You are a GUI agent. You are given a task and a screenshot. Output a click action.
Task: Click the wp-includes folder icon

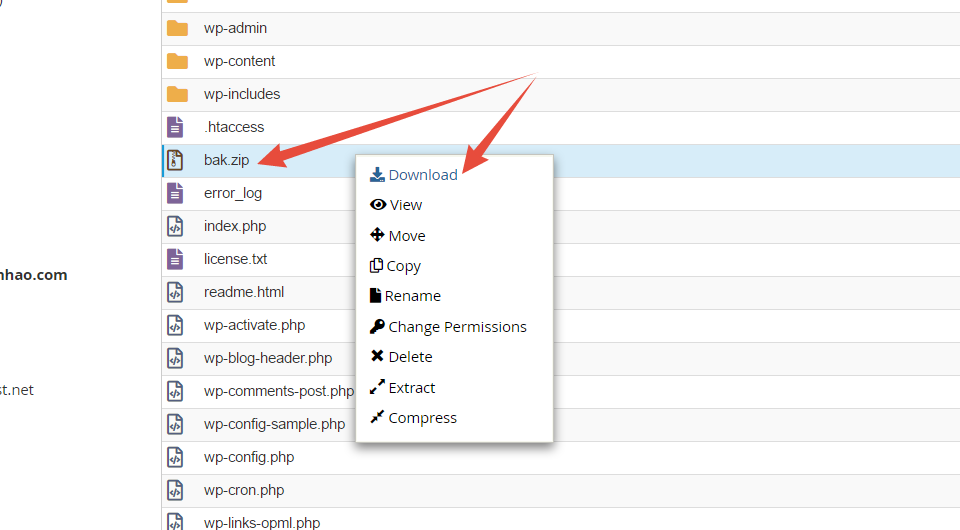click(177, 94)
